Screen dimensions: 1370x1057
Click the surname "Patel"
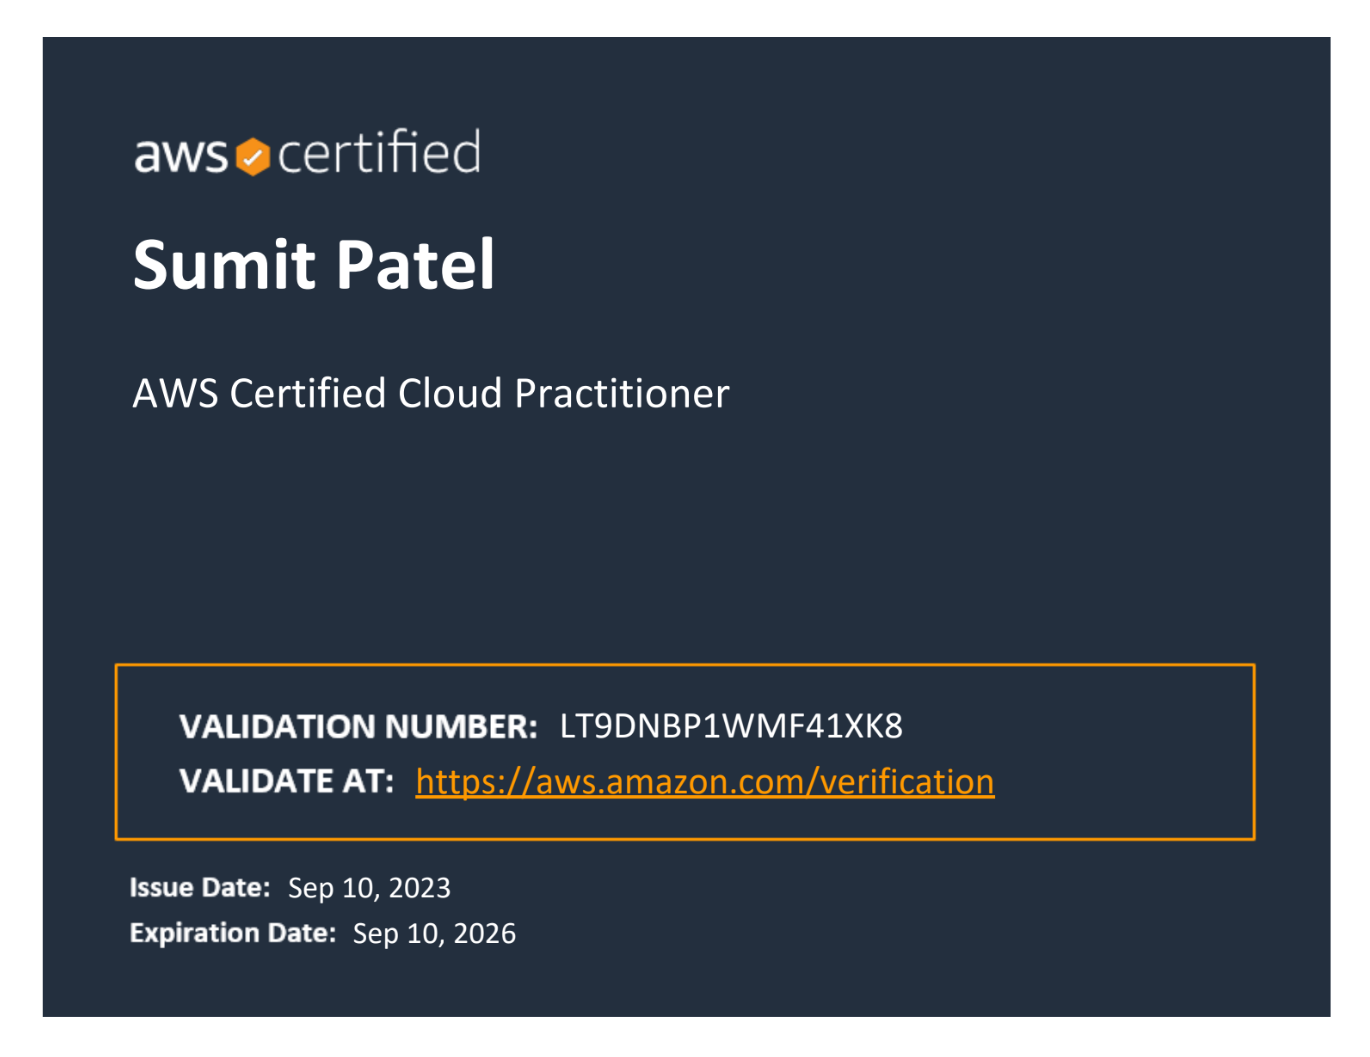(x=415, y=265)
